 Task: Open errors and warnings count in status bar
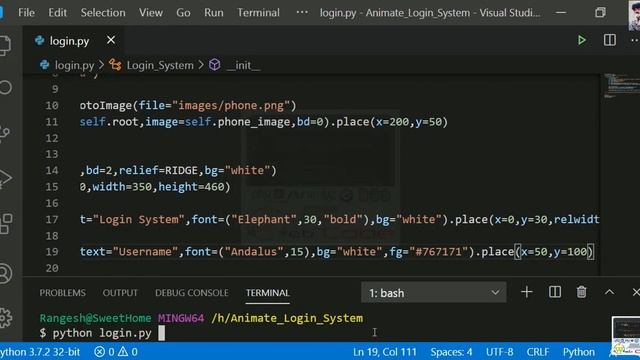pyautogui.click(x=116, y=352)
